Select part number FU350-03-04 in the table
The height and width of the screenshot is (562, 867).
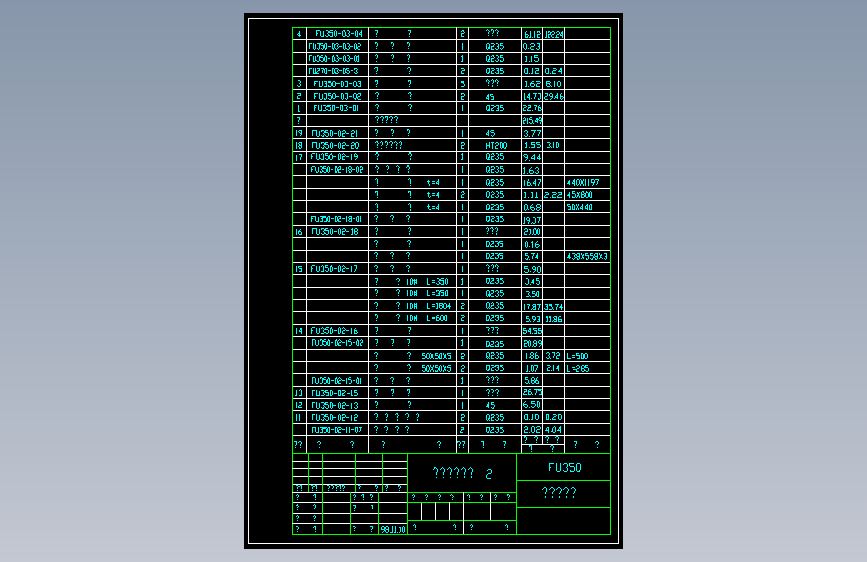[x=338, y=34]
